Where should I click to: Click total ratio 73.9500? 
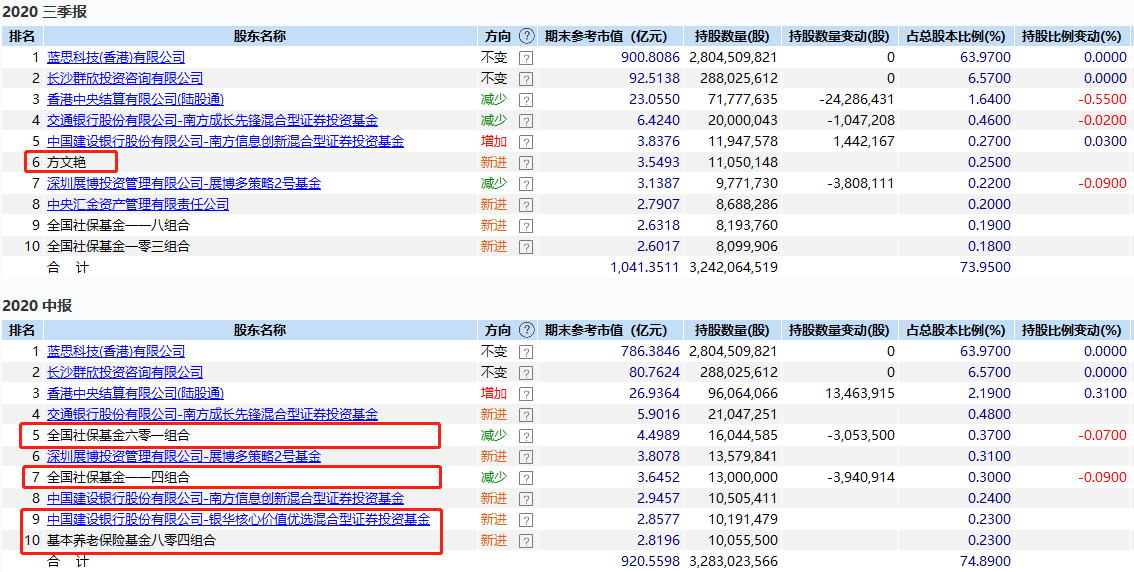point(987,267)
